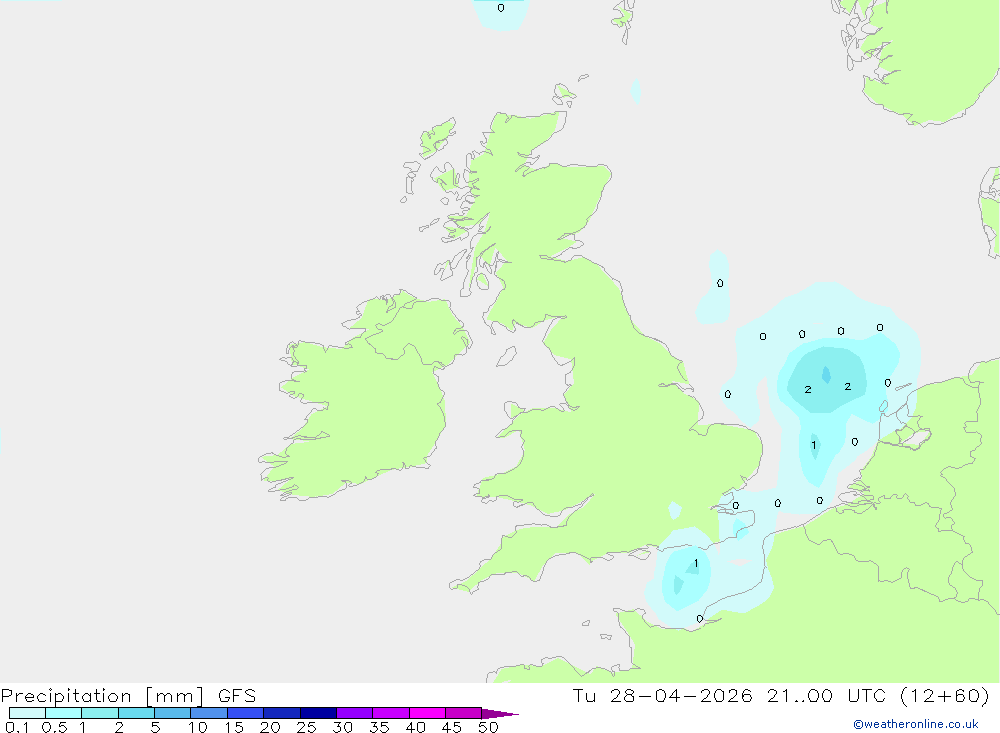This screenshot has height=733, width=1000.
Task: Click the 15–20 mm blue legend box
Action: [246, 713]
